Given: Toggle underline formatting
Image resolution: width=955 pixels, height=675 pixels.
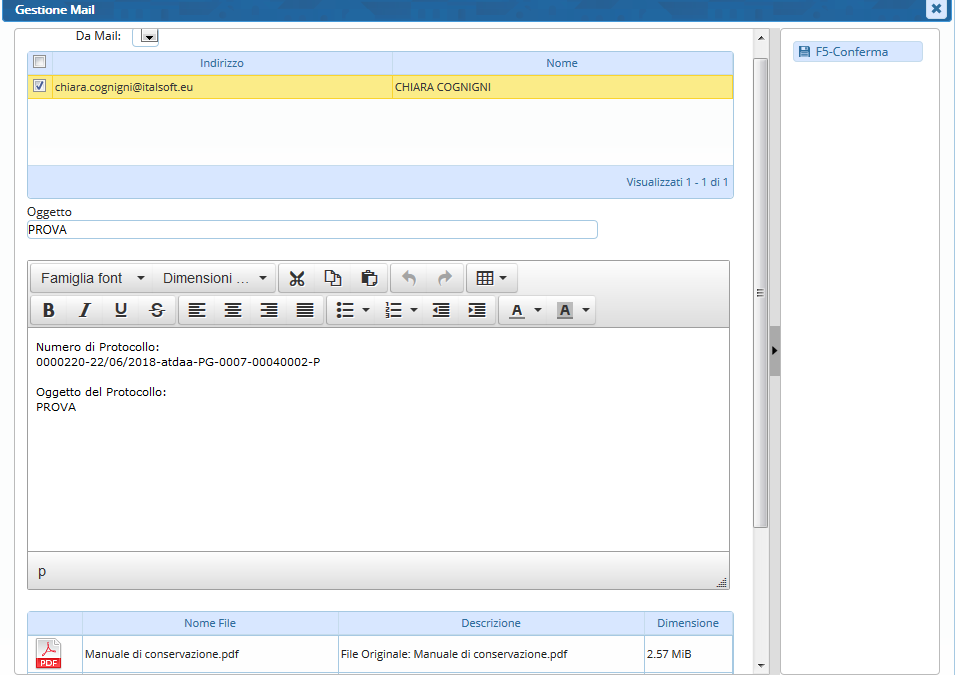Looking at the screenshot, I should [121, 311].
